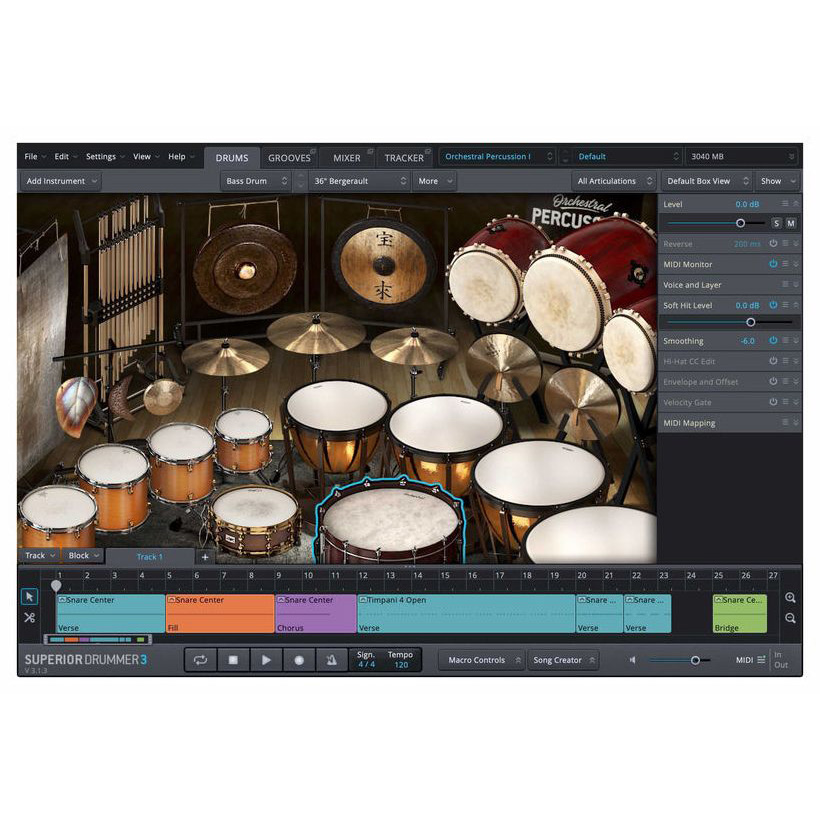Open the Default preset selector

tap(627, 156)
